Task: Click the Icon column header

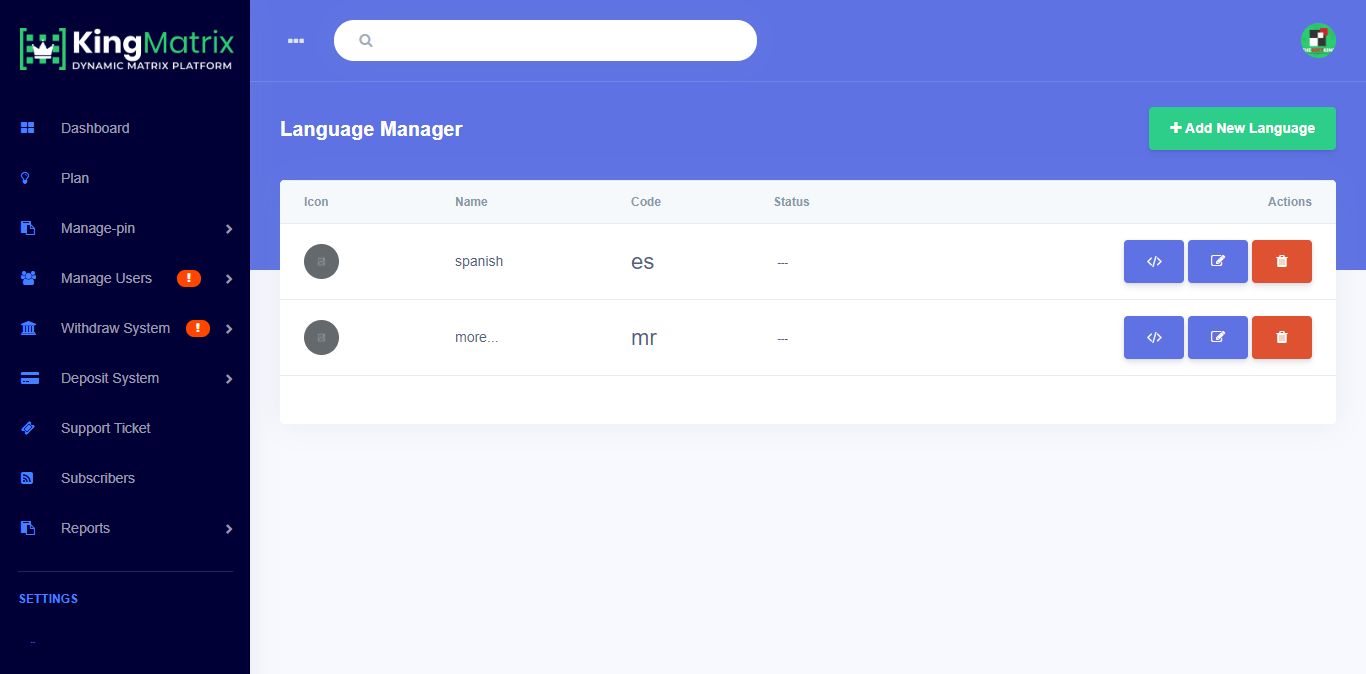Action: click(316, 201)
